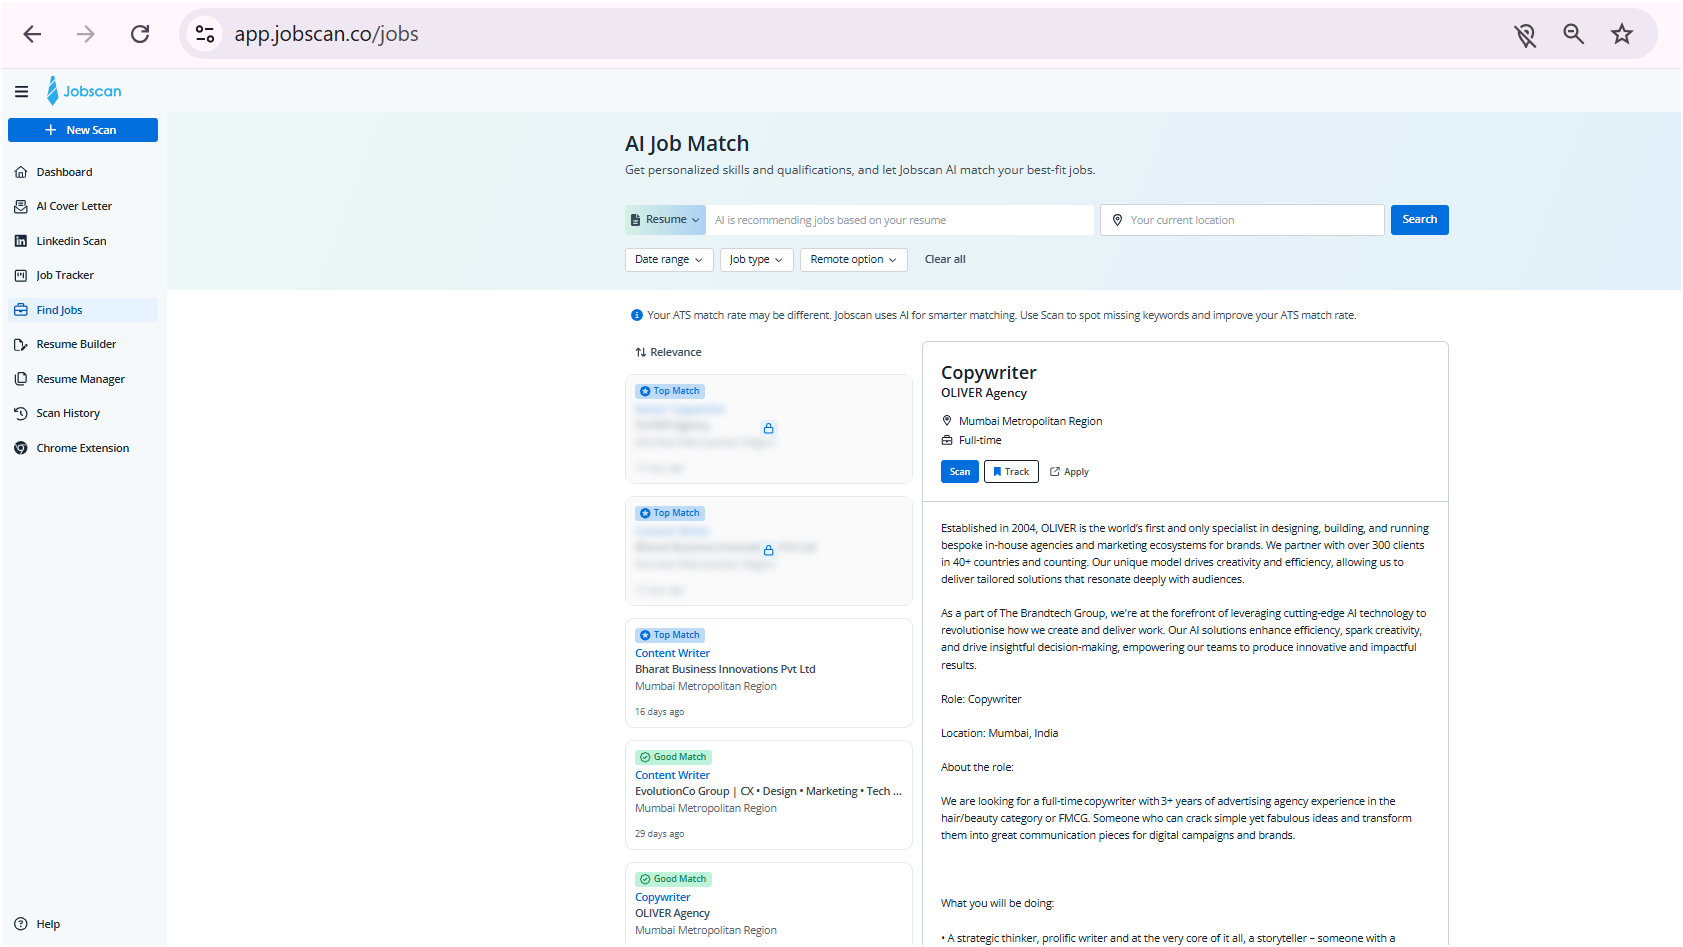The image size is (1683, 947).
Task: Open Dashboard from sidebar
Action: [x=83, y=172]
